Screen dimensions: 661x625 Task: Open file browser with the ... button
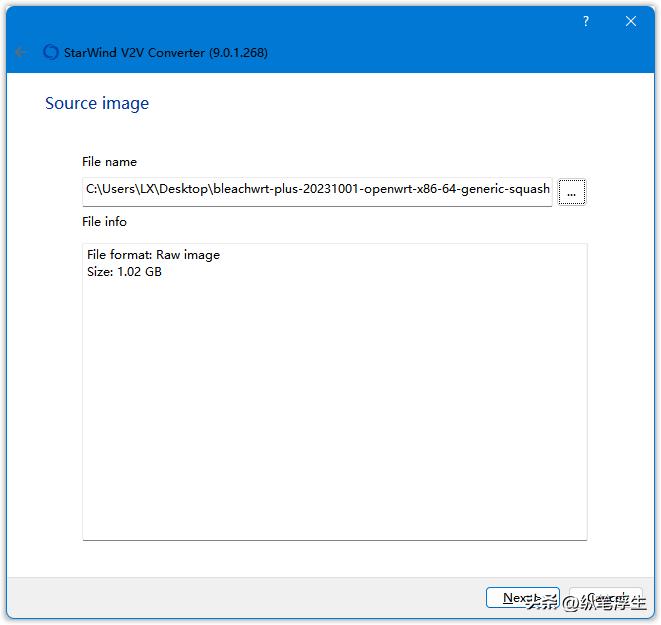coord(571,192)
